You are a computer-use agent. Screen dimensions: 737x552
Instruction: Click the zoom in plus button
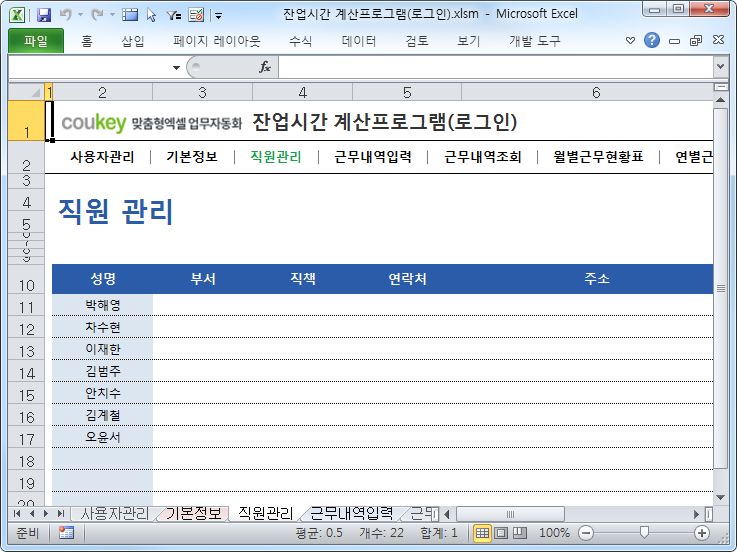tap(702, 533)
